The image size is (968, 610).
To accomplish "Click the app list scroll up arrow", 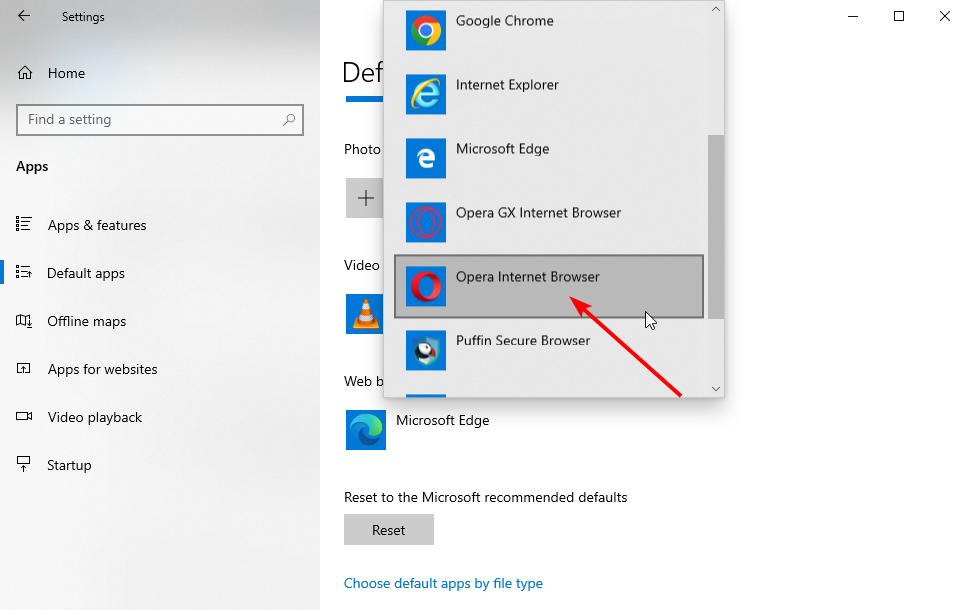I will 716,9.
